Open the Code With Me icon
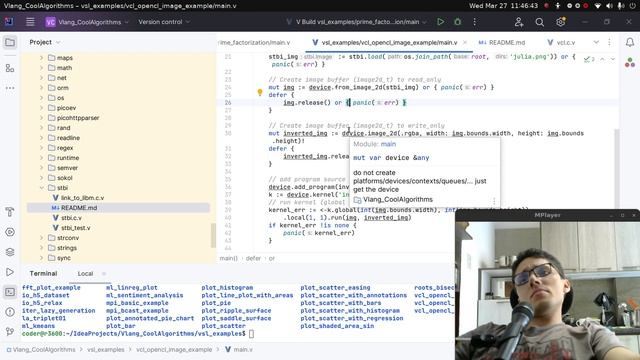This screenshot has height=360, width=640. (519, 22)
